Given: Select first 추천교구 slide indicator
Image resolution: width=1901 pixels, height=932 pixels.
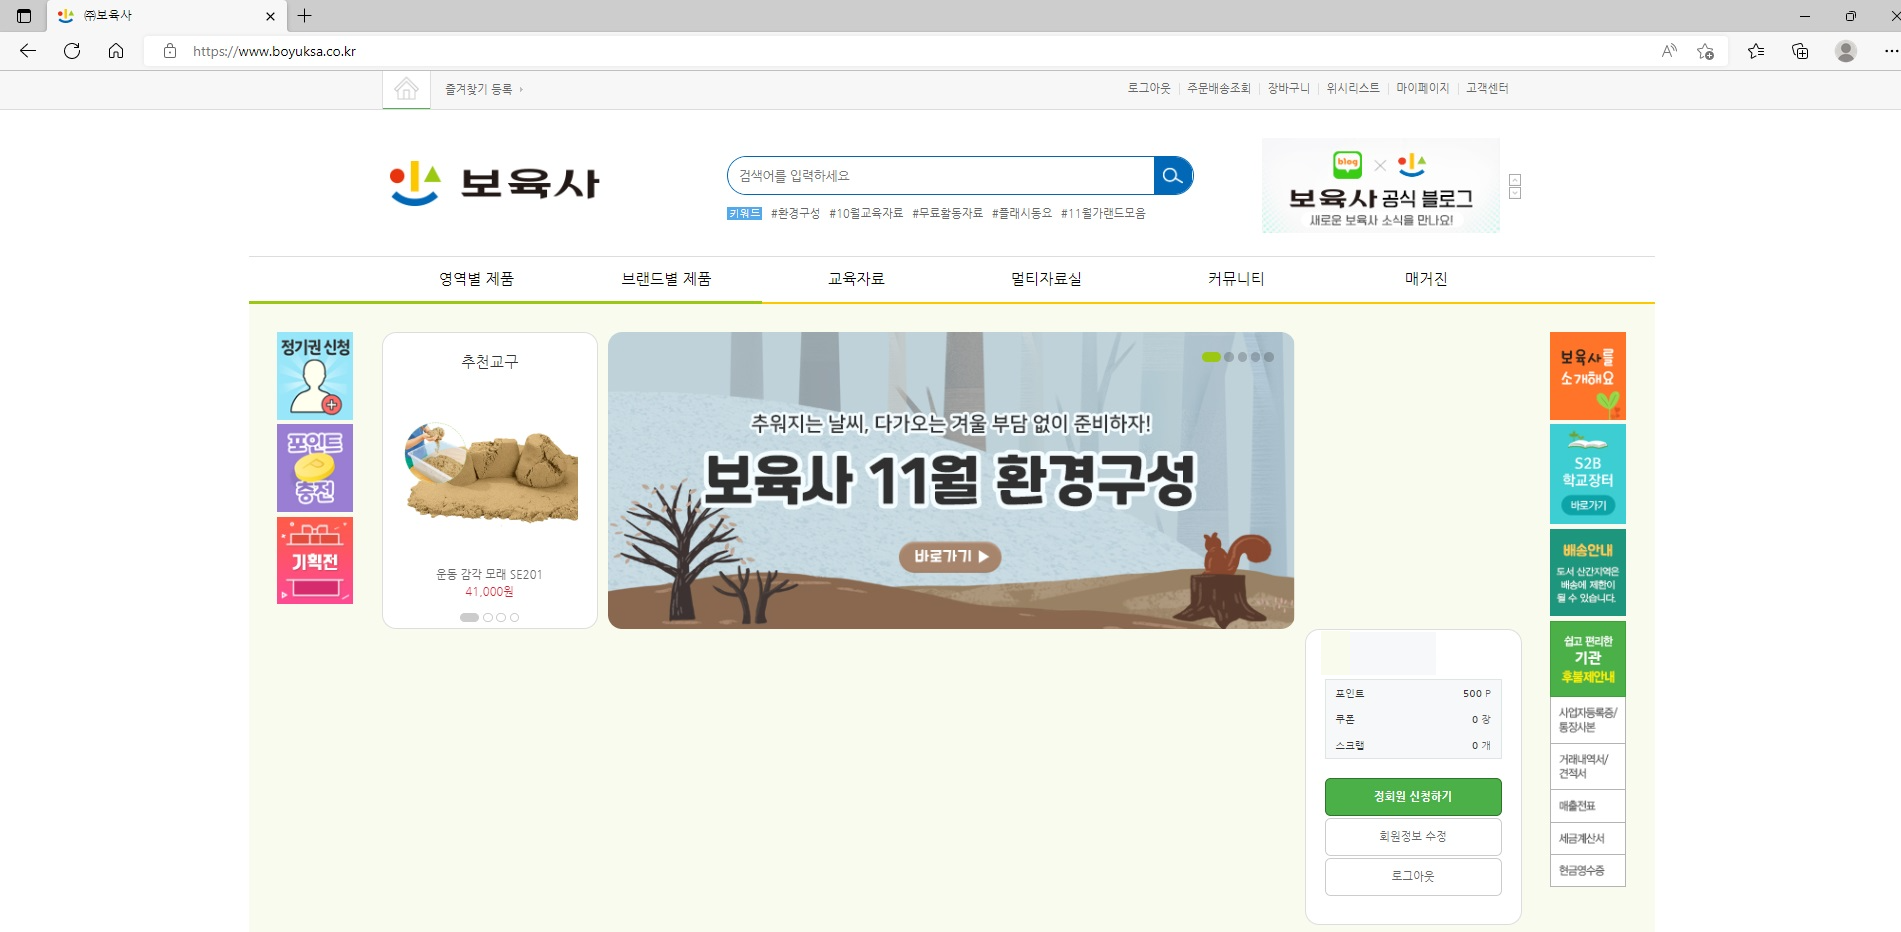Looking at the screenshot, I should (469, 617).
